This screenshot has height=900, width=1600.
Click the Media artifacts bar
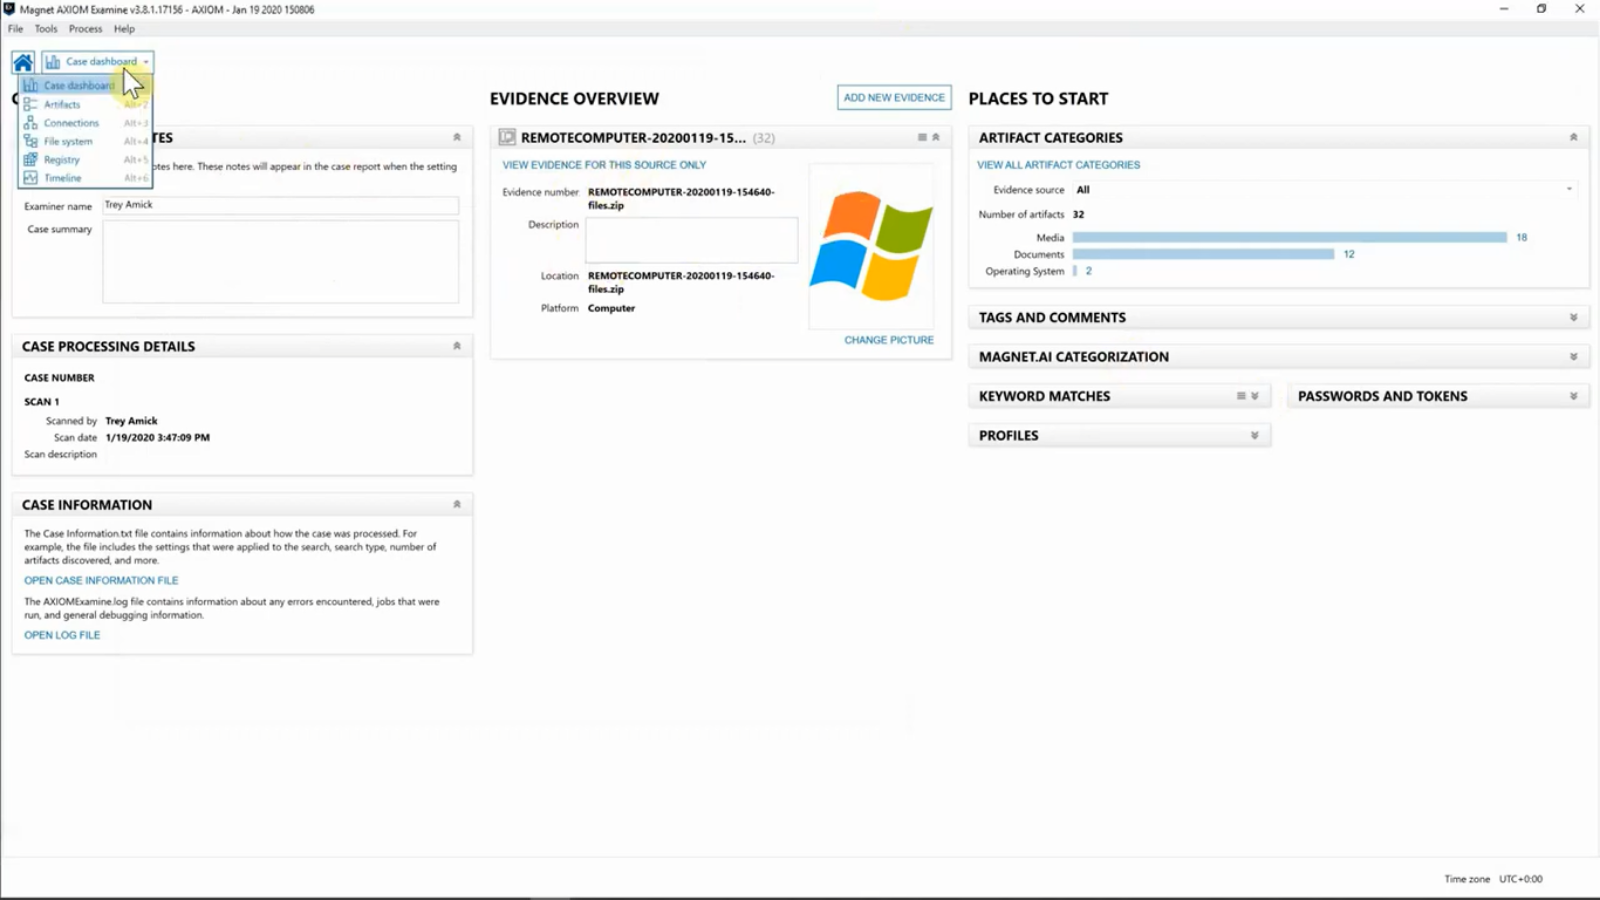pos(1289,238)
